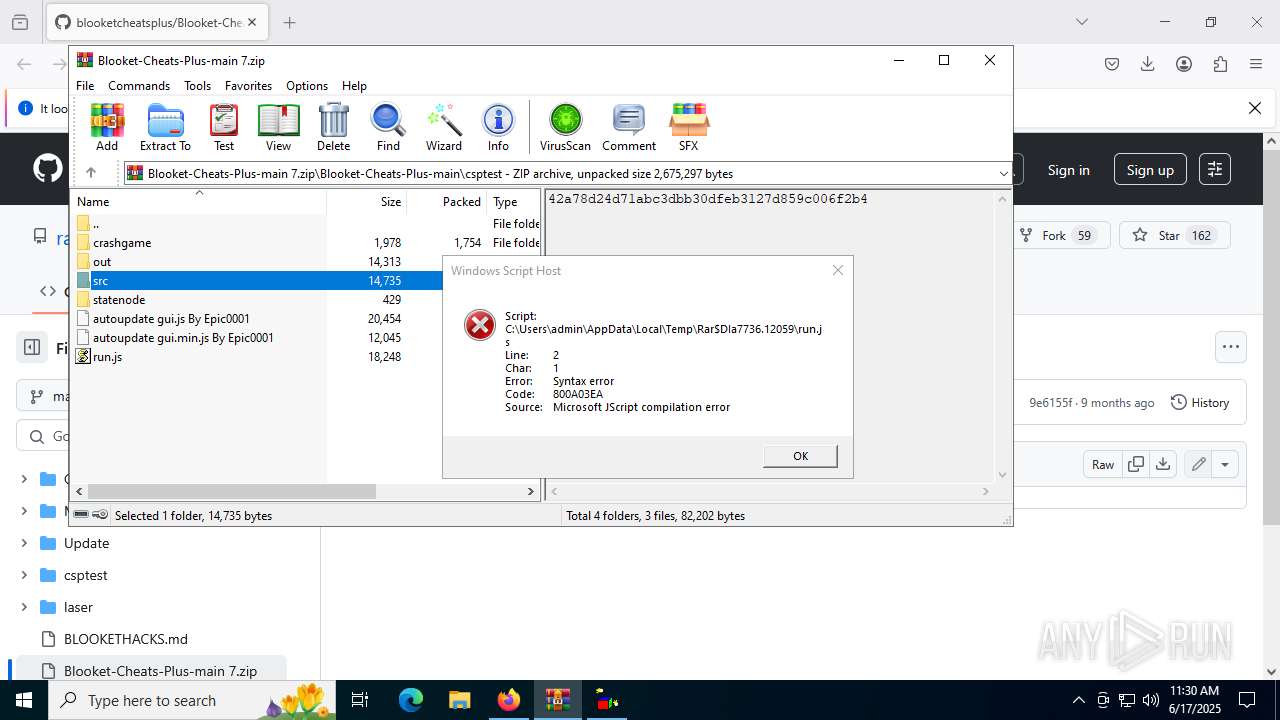Open the Wizard wand icon
This screenshot has height=720, width=1280.
pyautogui.click(x=444, y=127)
